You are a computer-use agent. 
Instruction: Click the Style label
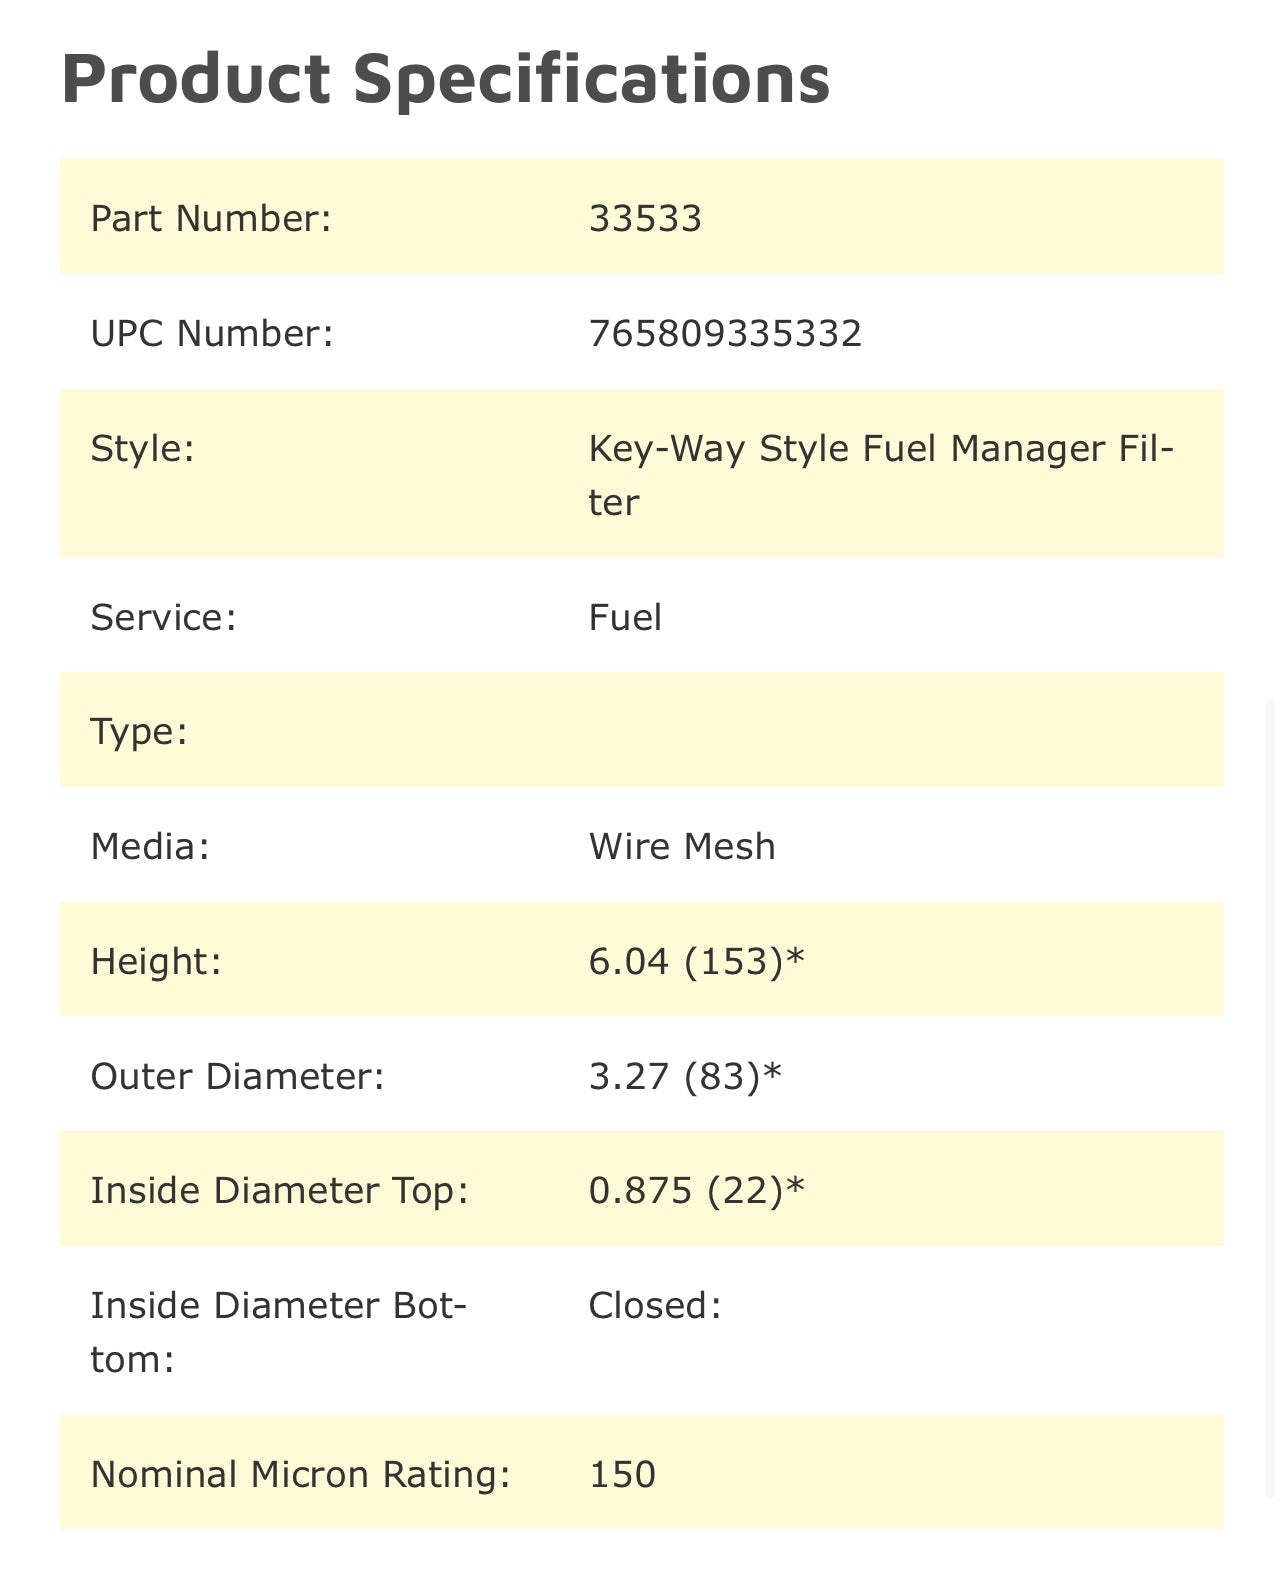(x=142, y=448)
